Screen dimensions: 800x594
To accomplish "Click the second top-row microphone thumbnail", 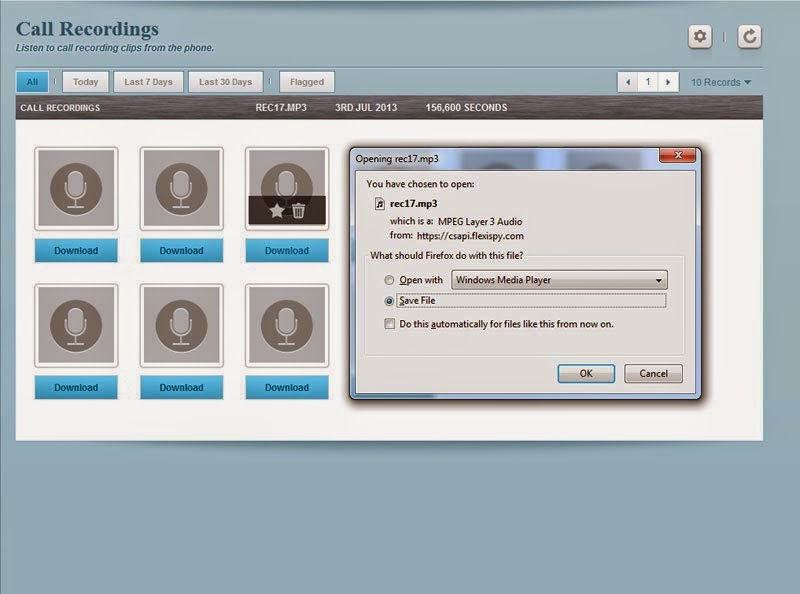I will 181,188.
